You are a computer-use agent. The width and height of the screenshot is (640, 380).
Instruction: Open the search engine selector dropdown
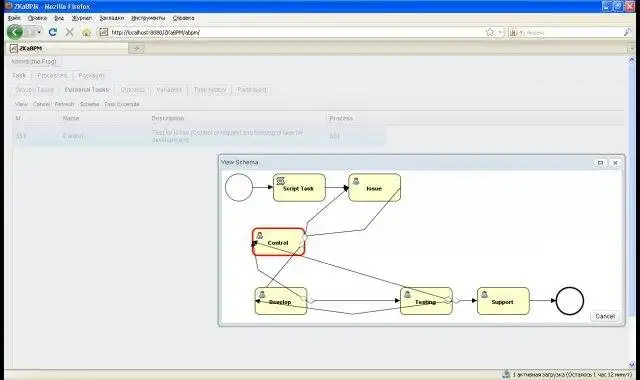pos(513,32)
